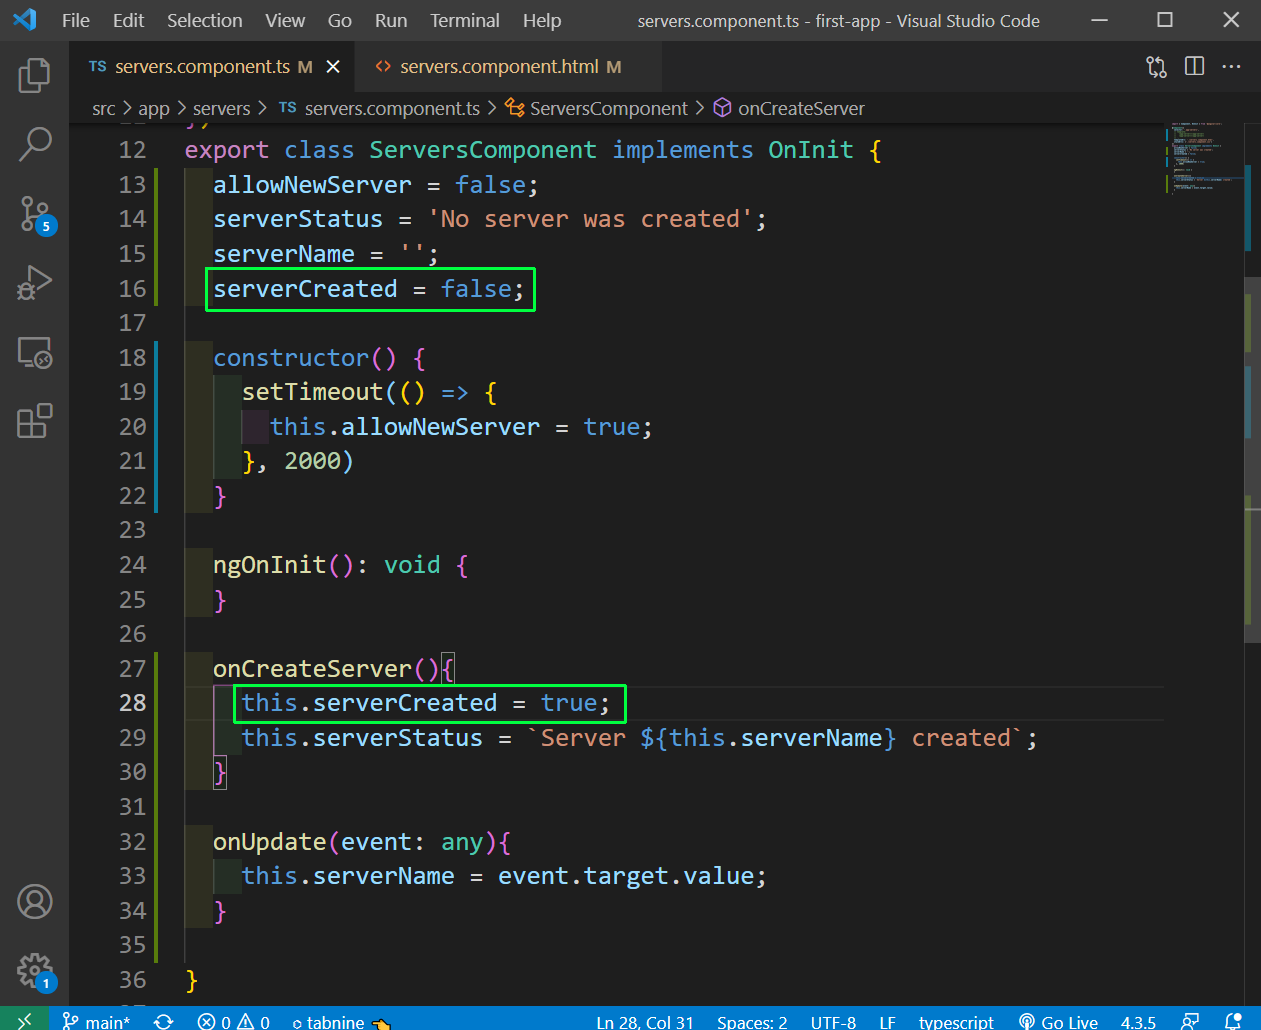Open the Run and Debug view
This screenshot has height=1030, width=1261.
point(34,283)
